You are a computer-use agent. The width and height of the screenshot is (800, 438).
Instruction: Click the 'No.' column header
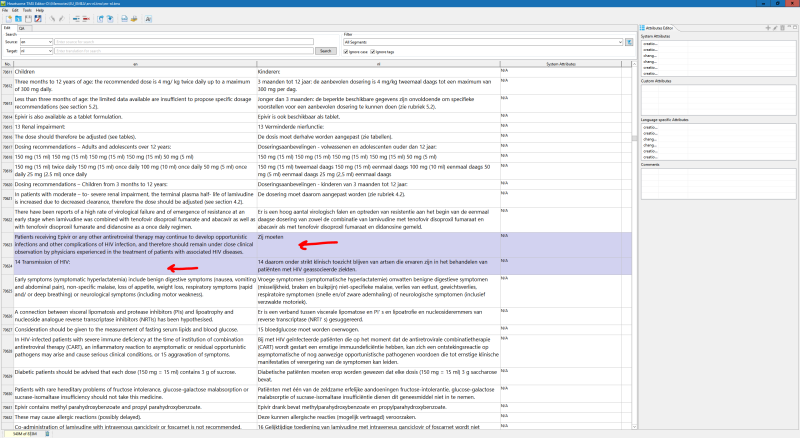pyautogui.click(x=7, y=64)
